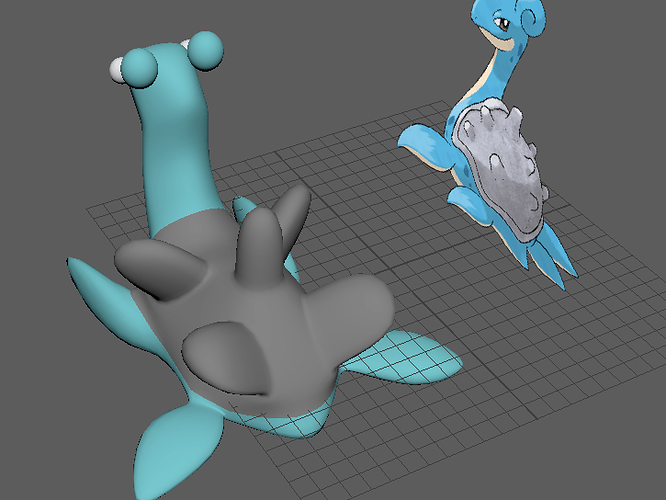
Task: Select the Lapras reference image plane
Action: click(488, 144)
